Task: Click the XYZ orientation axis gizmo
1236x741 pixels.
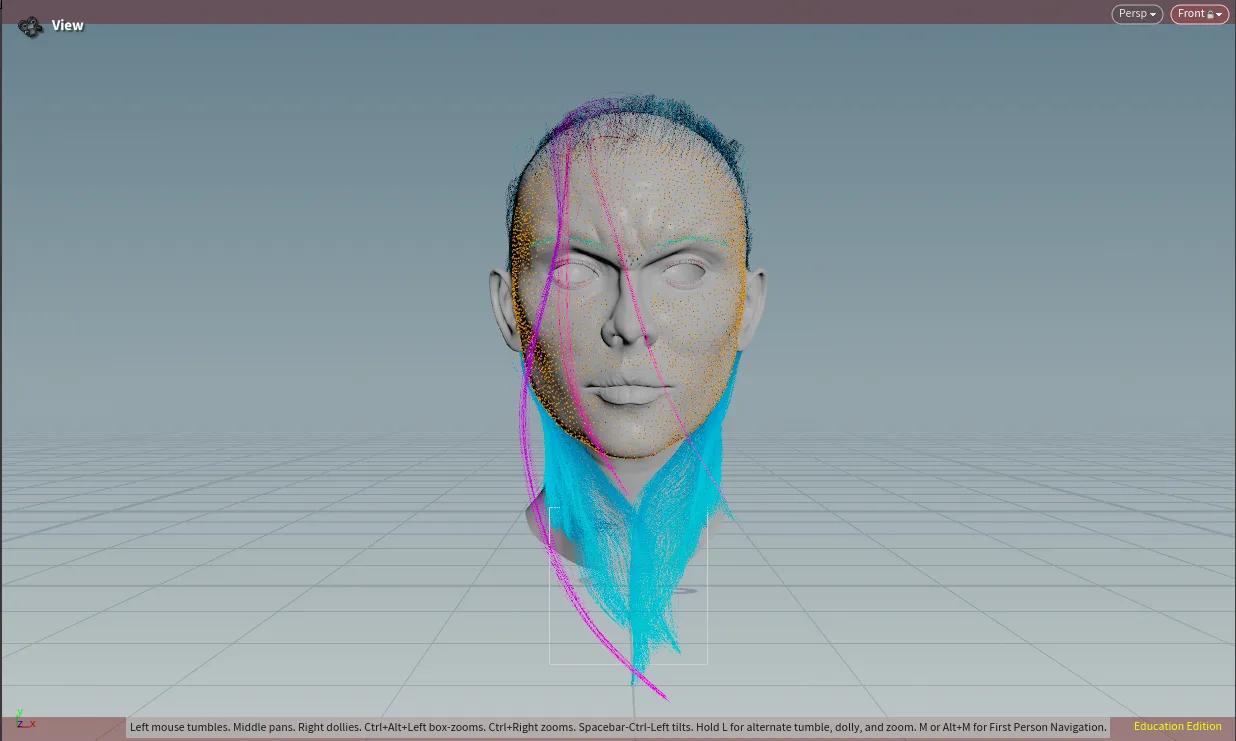Action: pos(24,719)
